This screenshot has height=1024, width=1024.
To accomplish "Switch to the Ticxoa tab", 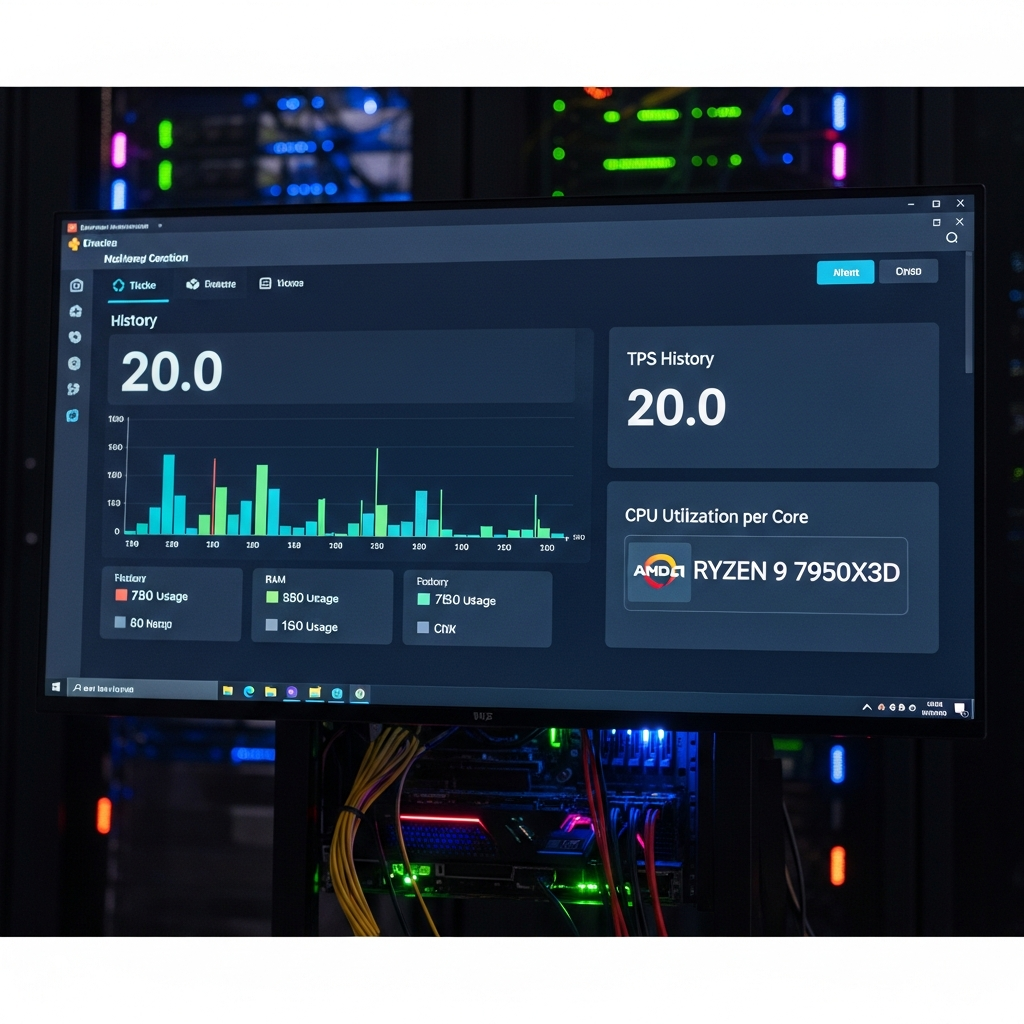I will (281, 283).
